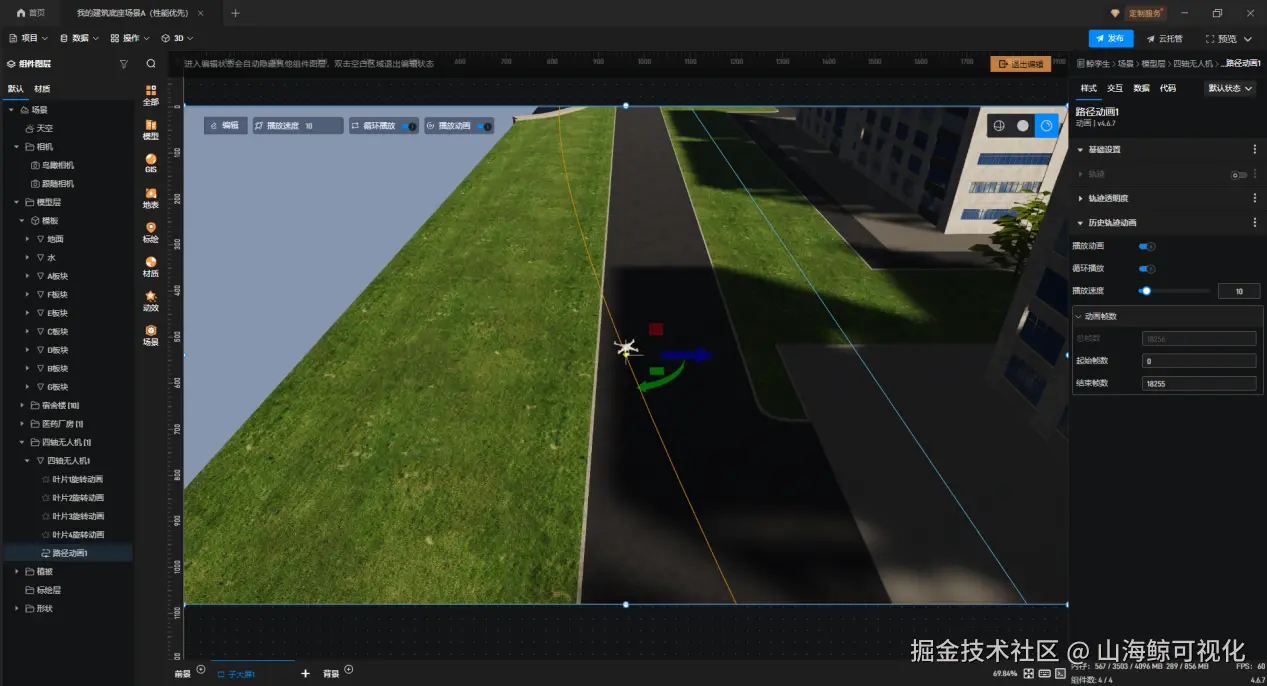Collapse the 动画帧数 group
The width and height of the screenshot is (1267, 686).
[x=1079, y=316]
